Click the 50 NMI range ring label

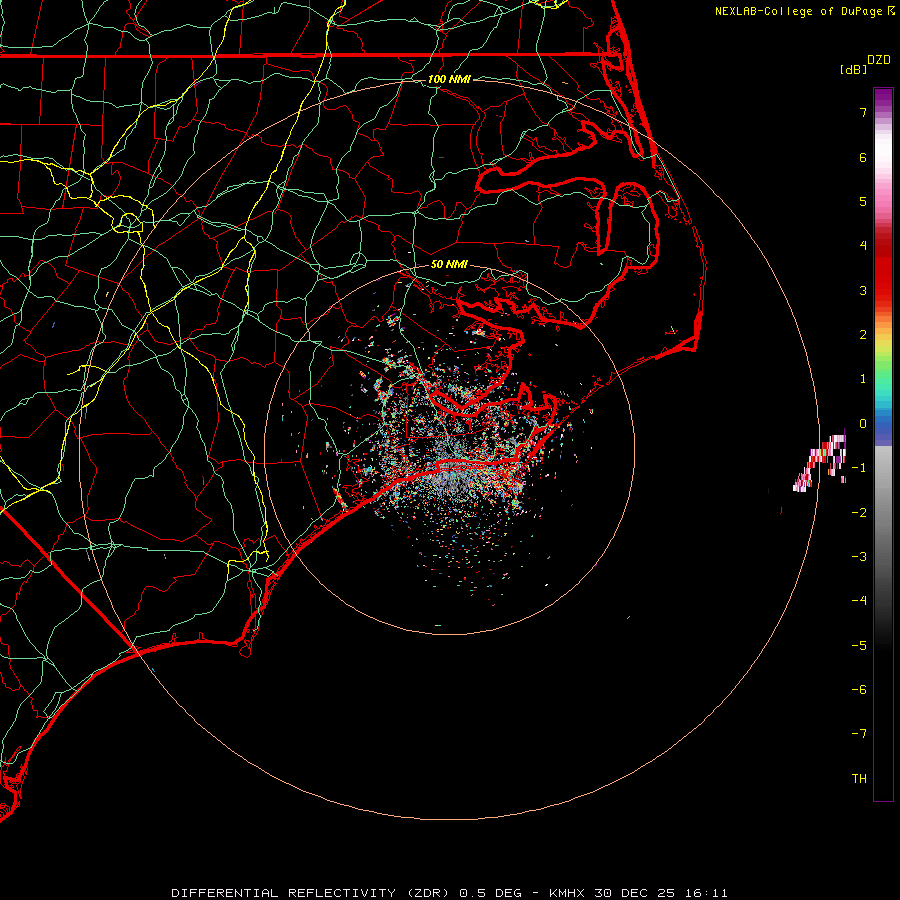pos(449,264)
